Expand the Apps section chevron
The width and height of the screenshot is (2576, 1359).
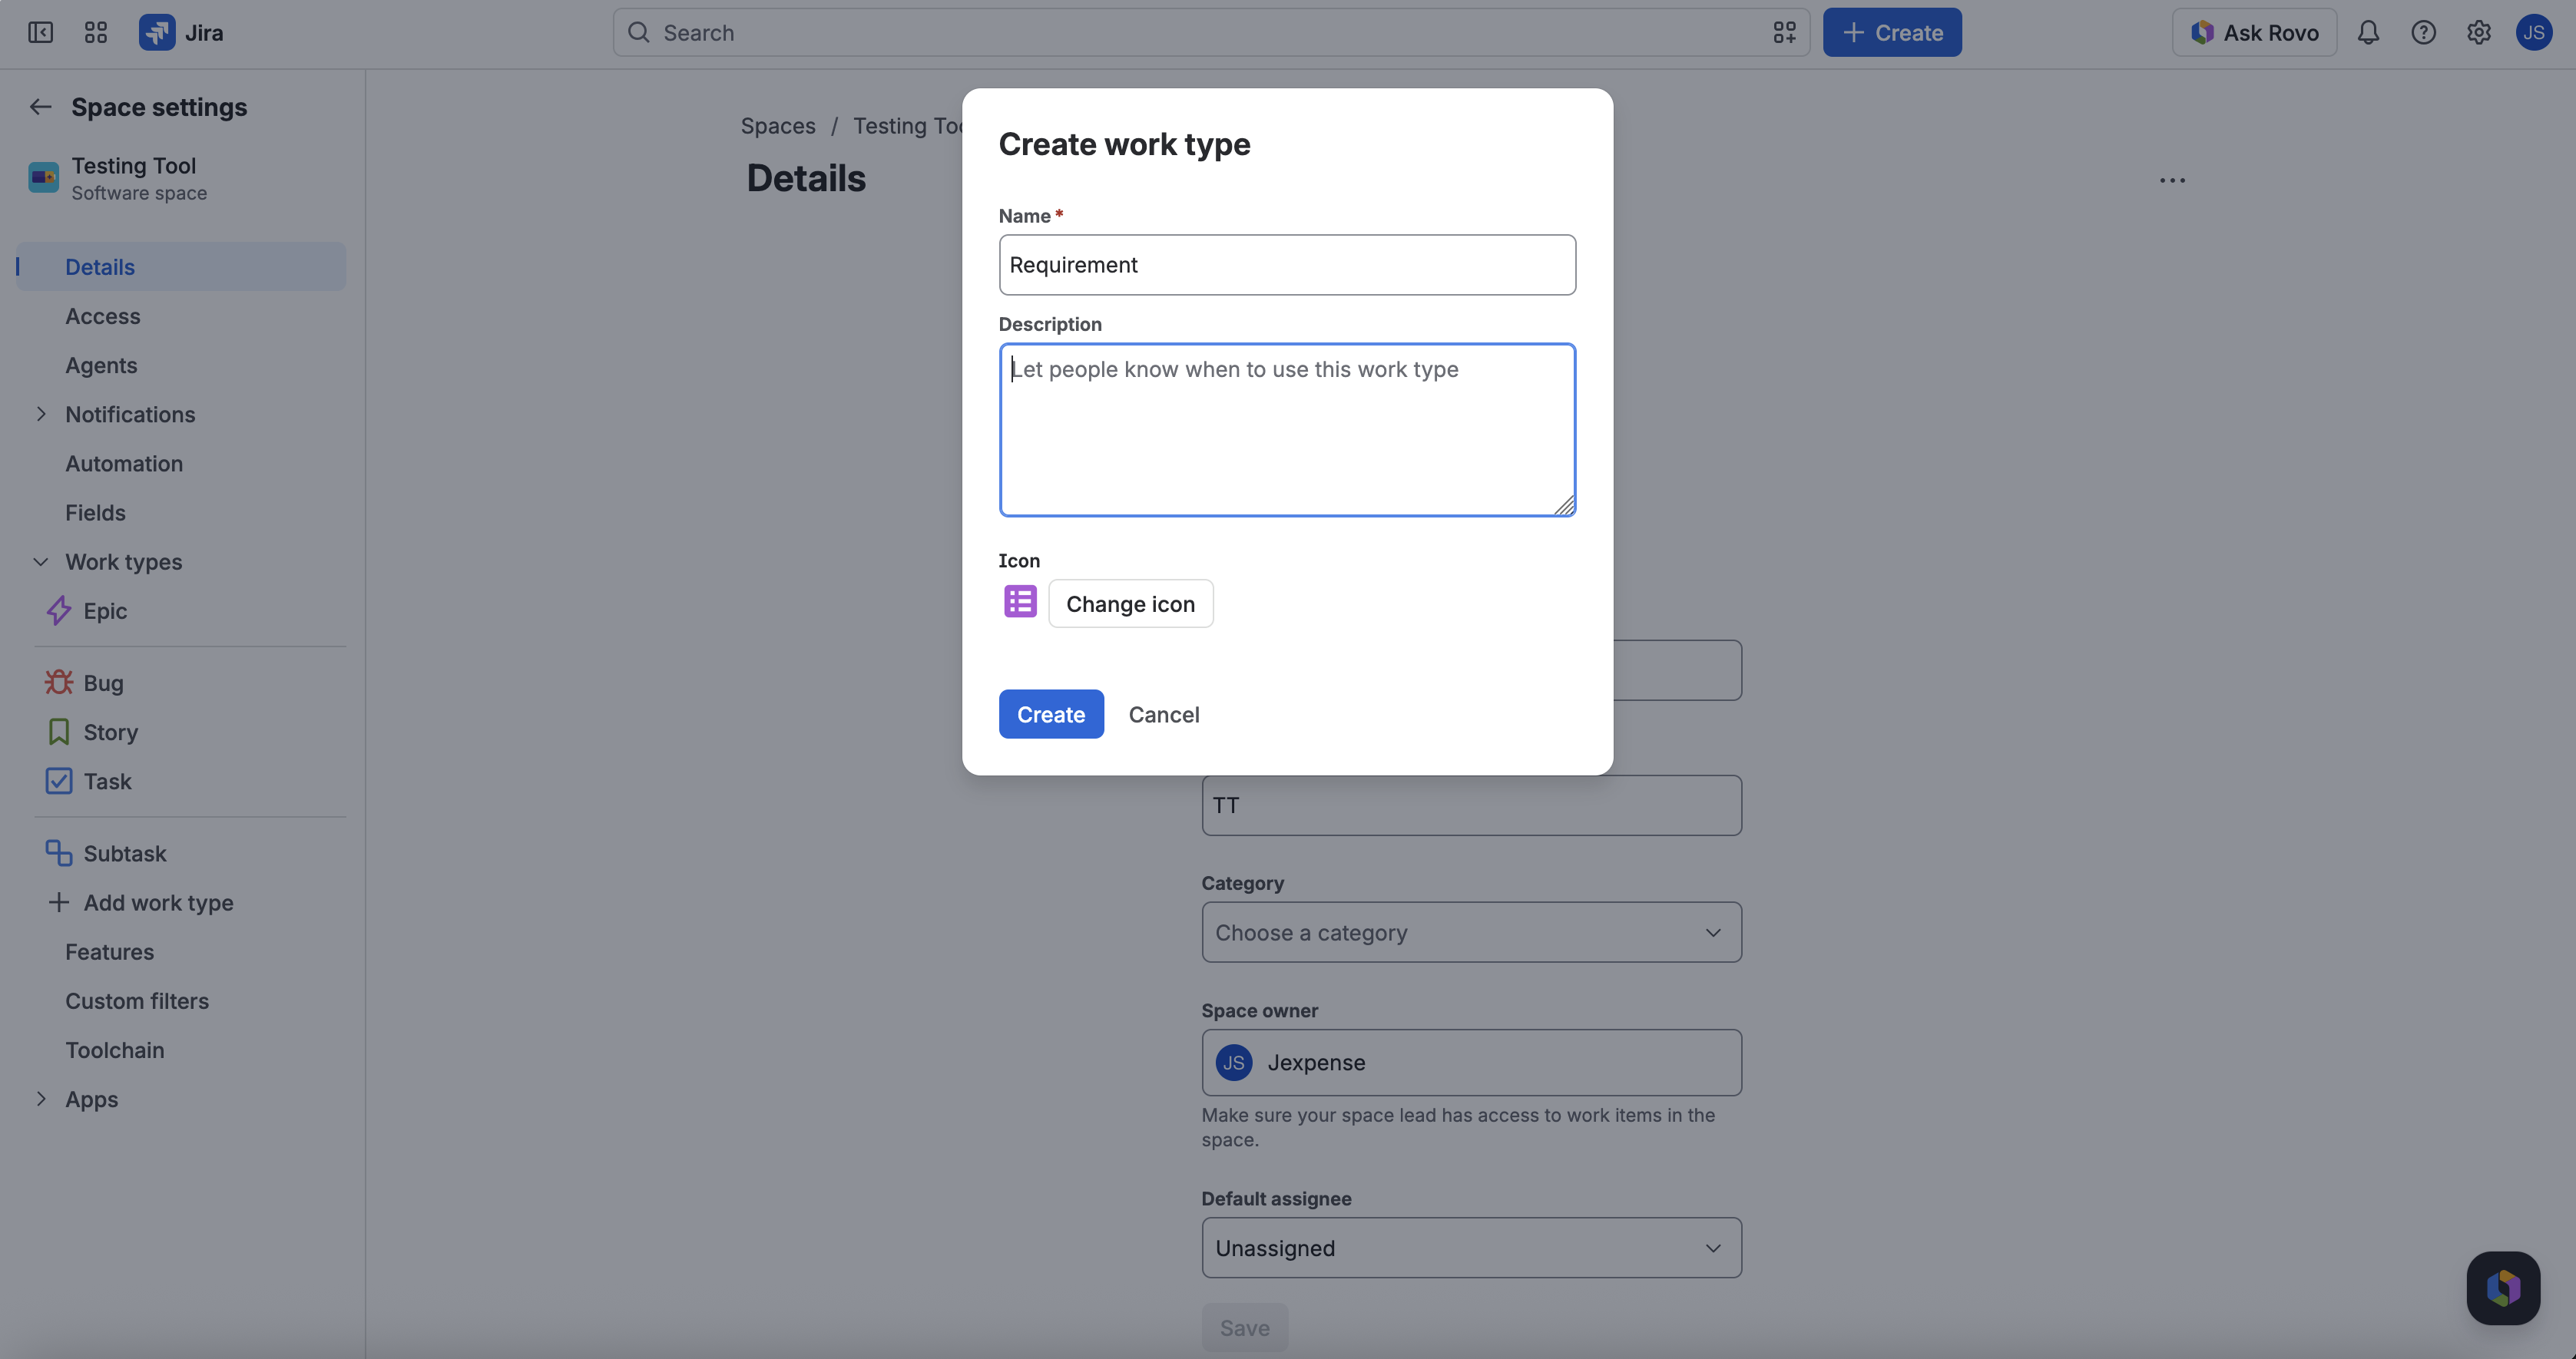(x=41, y=1099)
